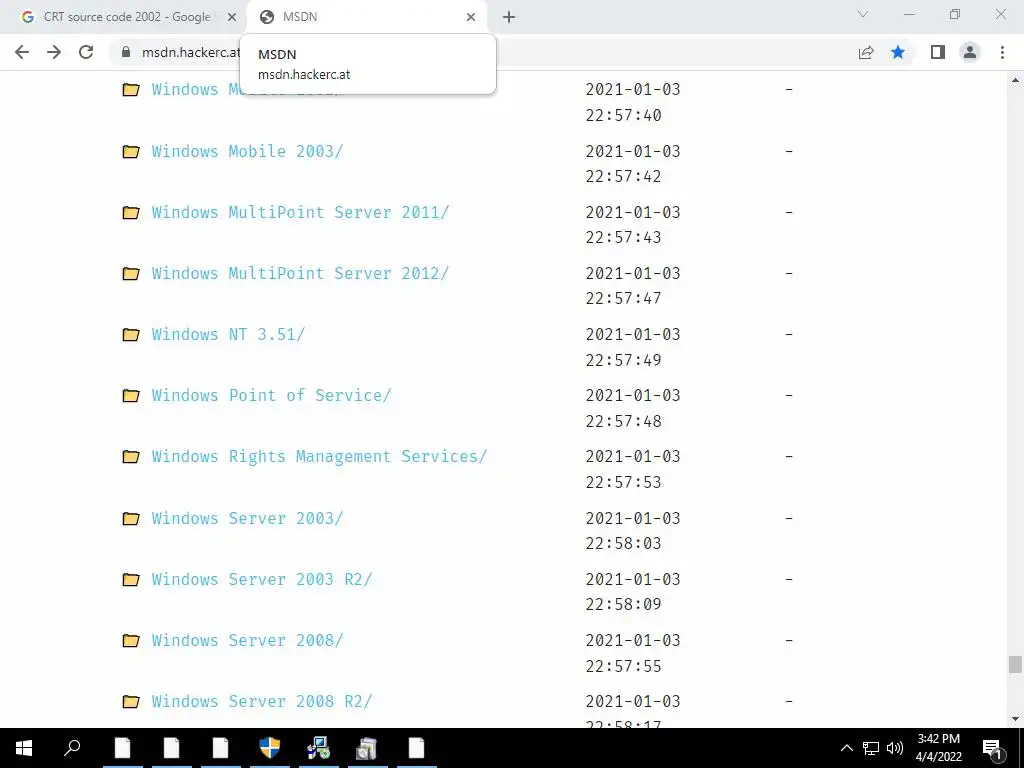
Task: Open Windows Mobile 2003/ folder link
Action: pyautogui.click(x=247, y=151)
